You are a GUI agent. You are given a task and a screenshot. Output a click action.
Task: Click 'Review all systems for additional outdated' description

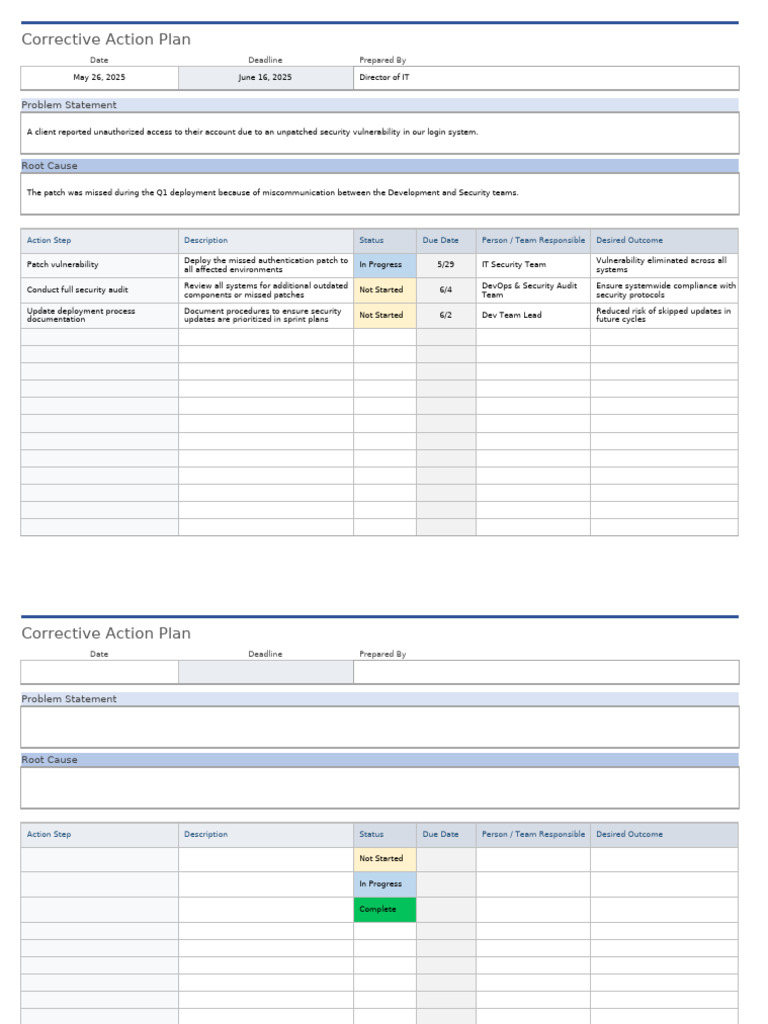click(x=266, y=290)
